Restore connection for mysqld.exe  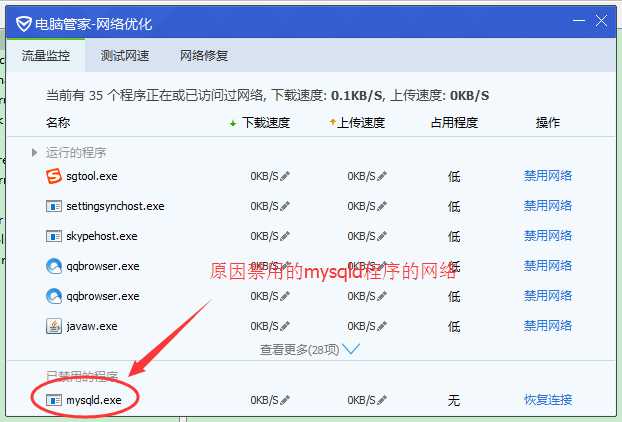pyautogui.click(x=548, y=400)
